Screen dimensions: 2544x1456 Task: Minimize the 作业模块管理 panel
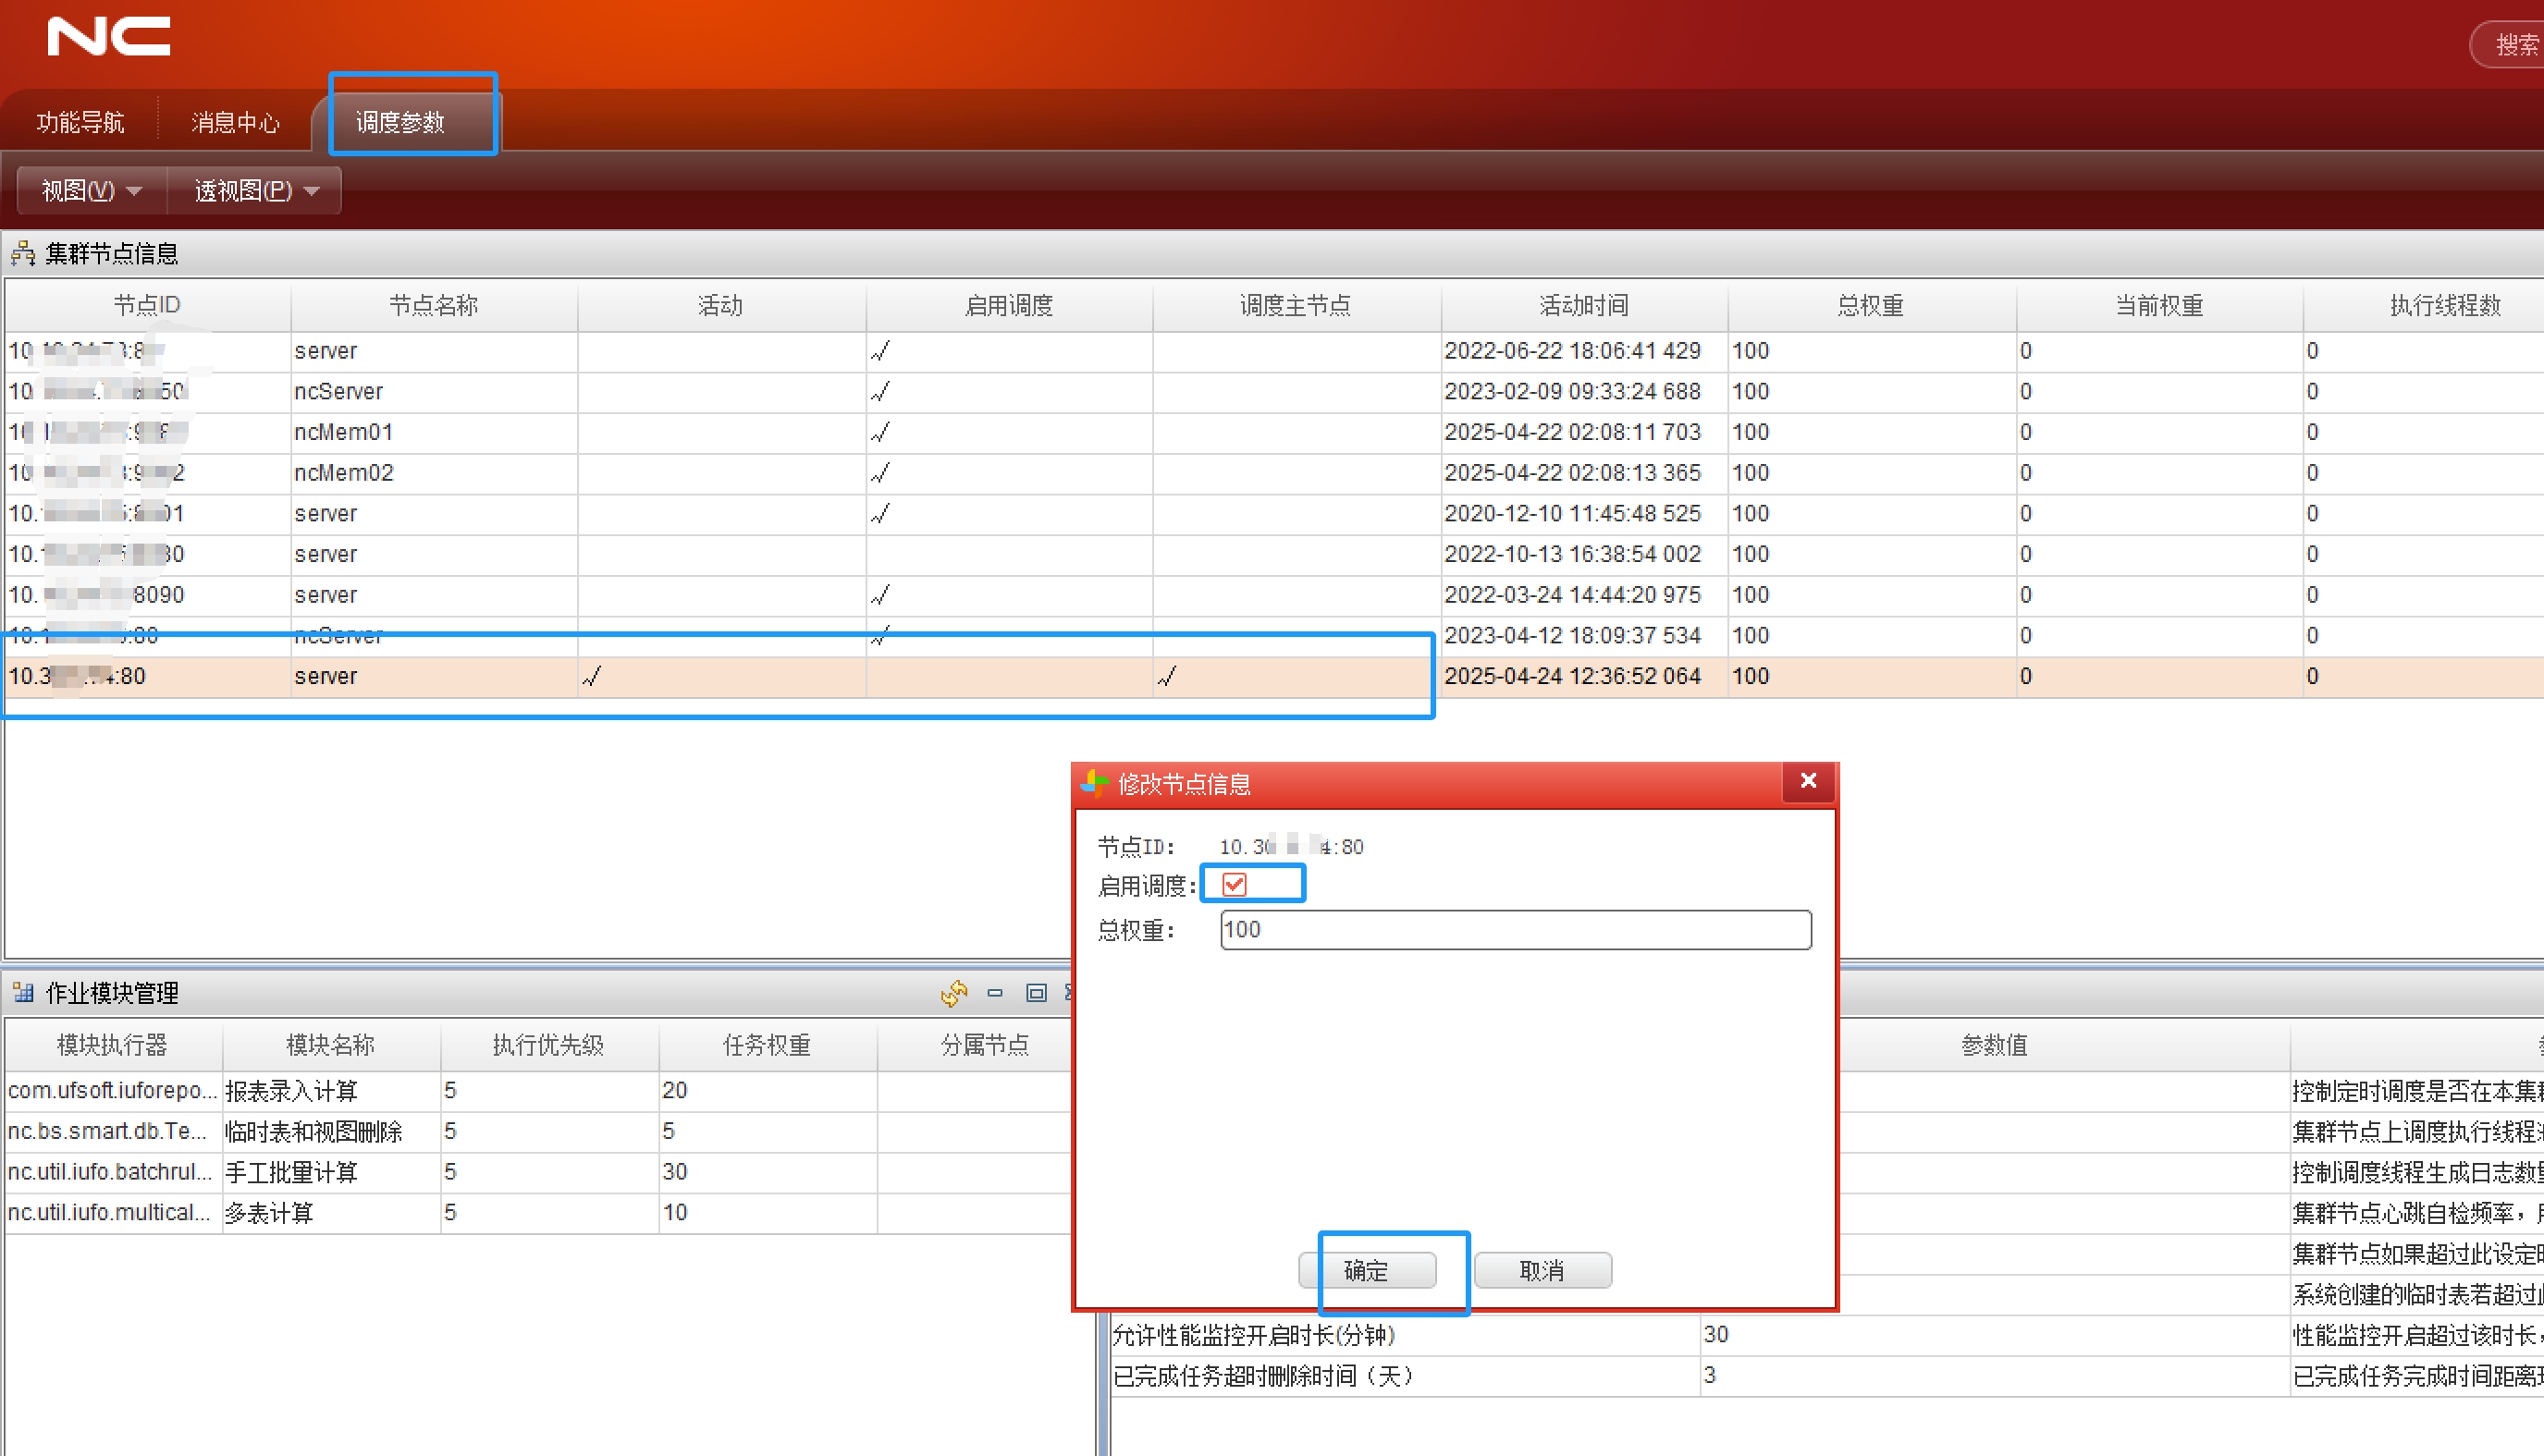coord(994,992)
